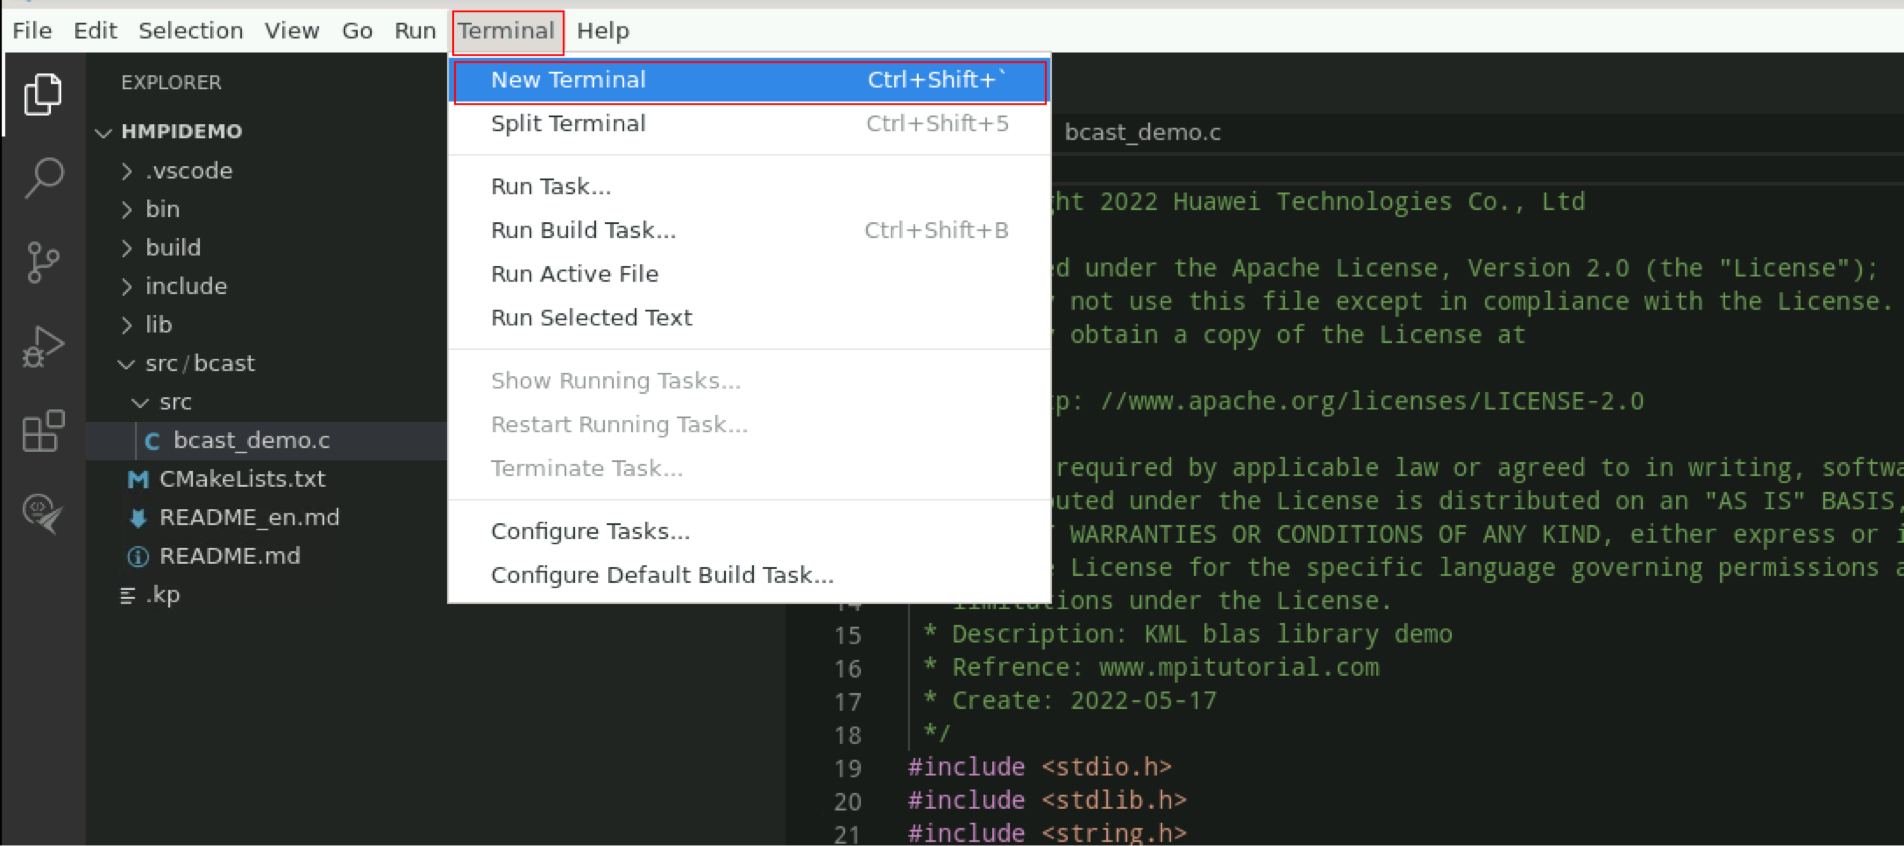Expand the include folder
Screen dimensions: 1904x846
pos(127,286)
